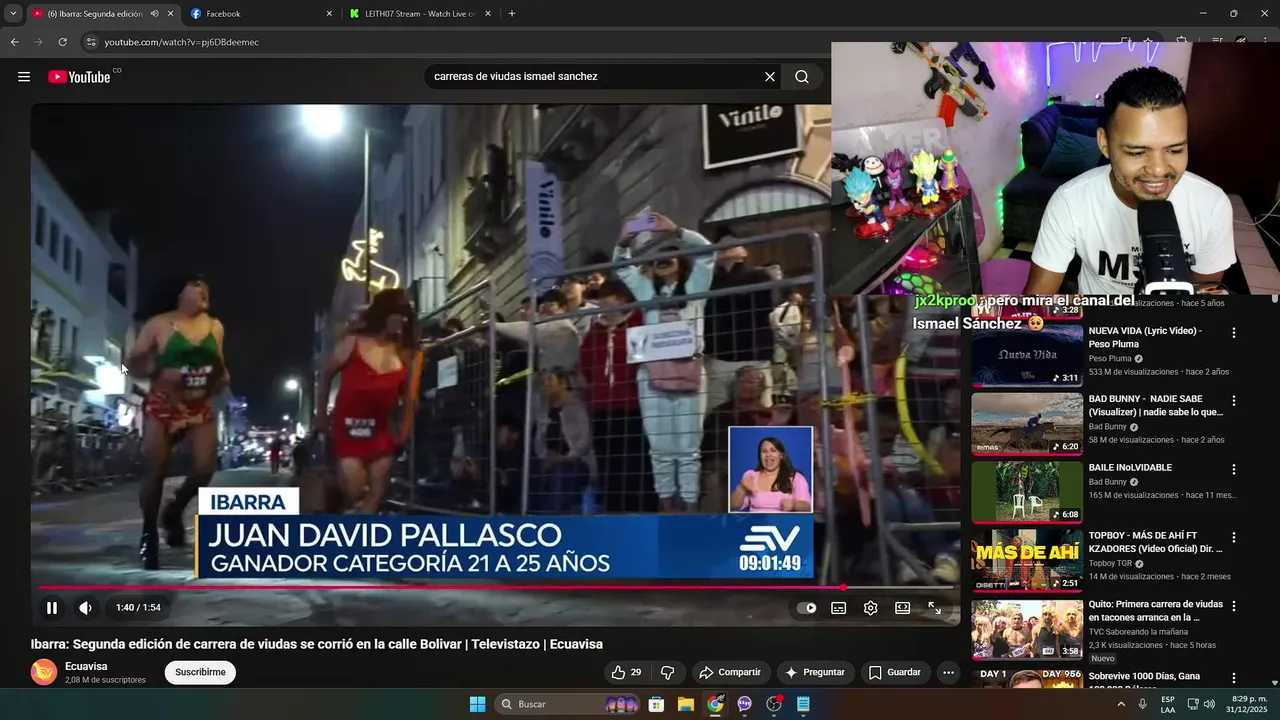Screen dimensions: 1280x720
Task: Open options for TOPBOY MÁS DE AHÍ video
Action: (x=1234, y=538)
